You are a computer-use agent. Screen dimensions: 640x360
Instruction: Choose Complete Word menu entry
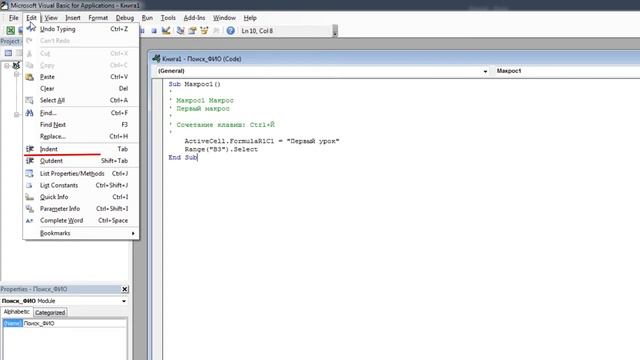(x=81, y=220)
